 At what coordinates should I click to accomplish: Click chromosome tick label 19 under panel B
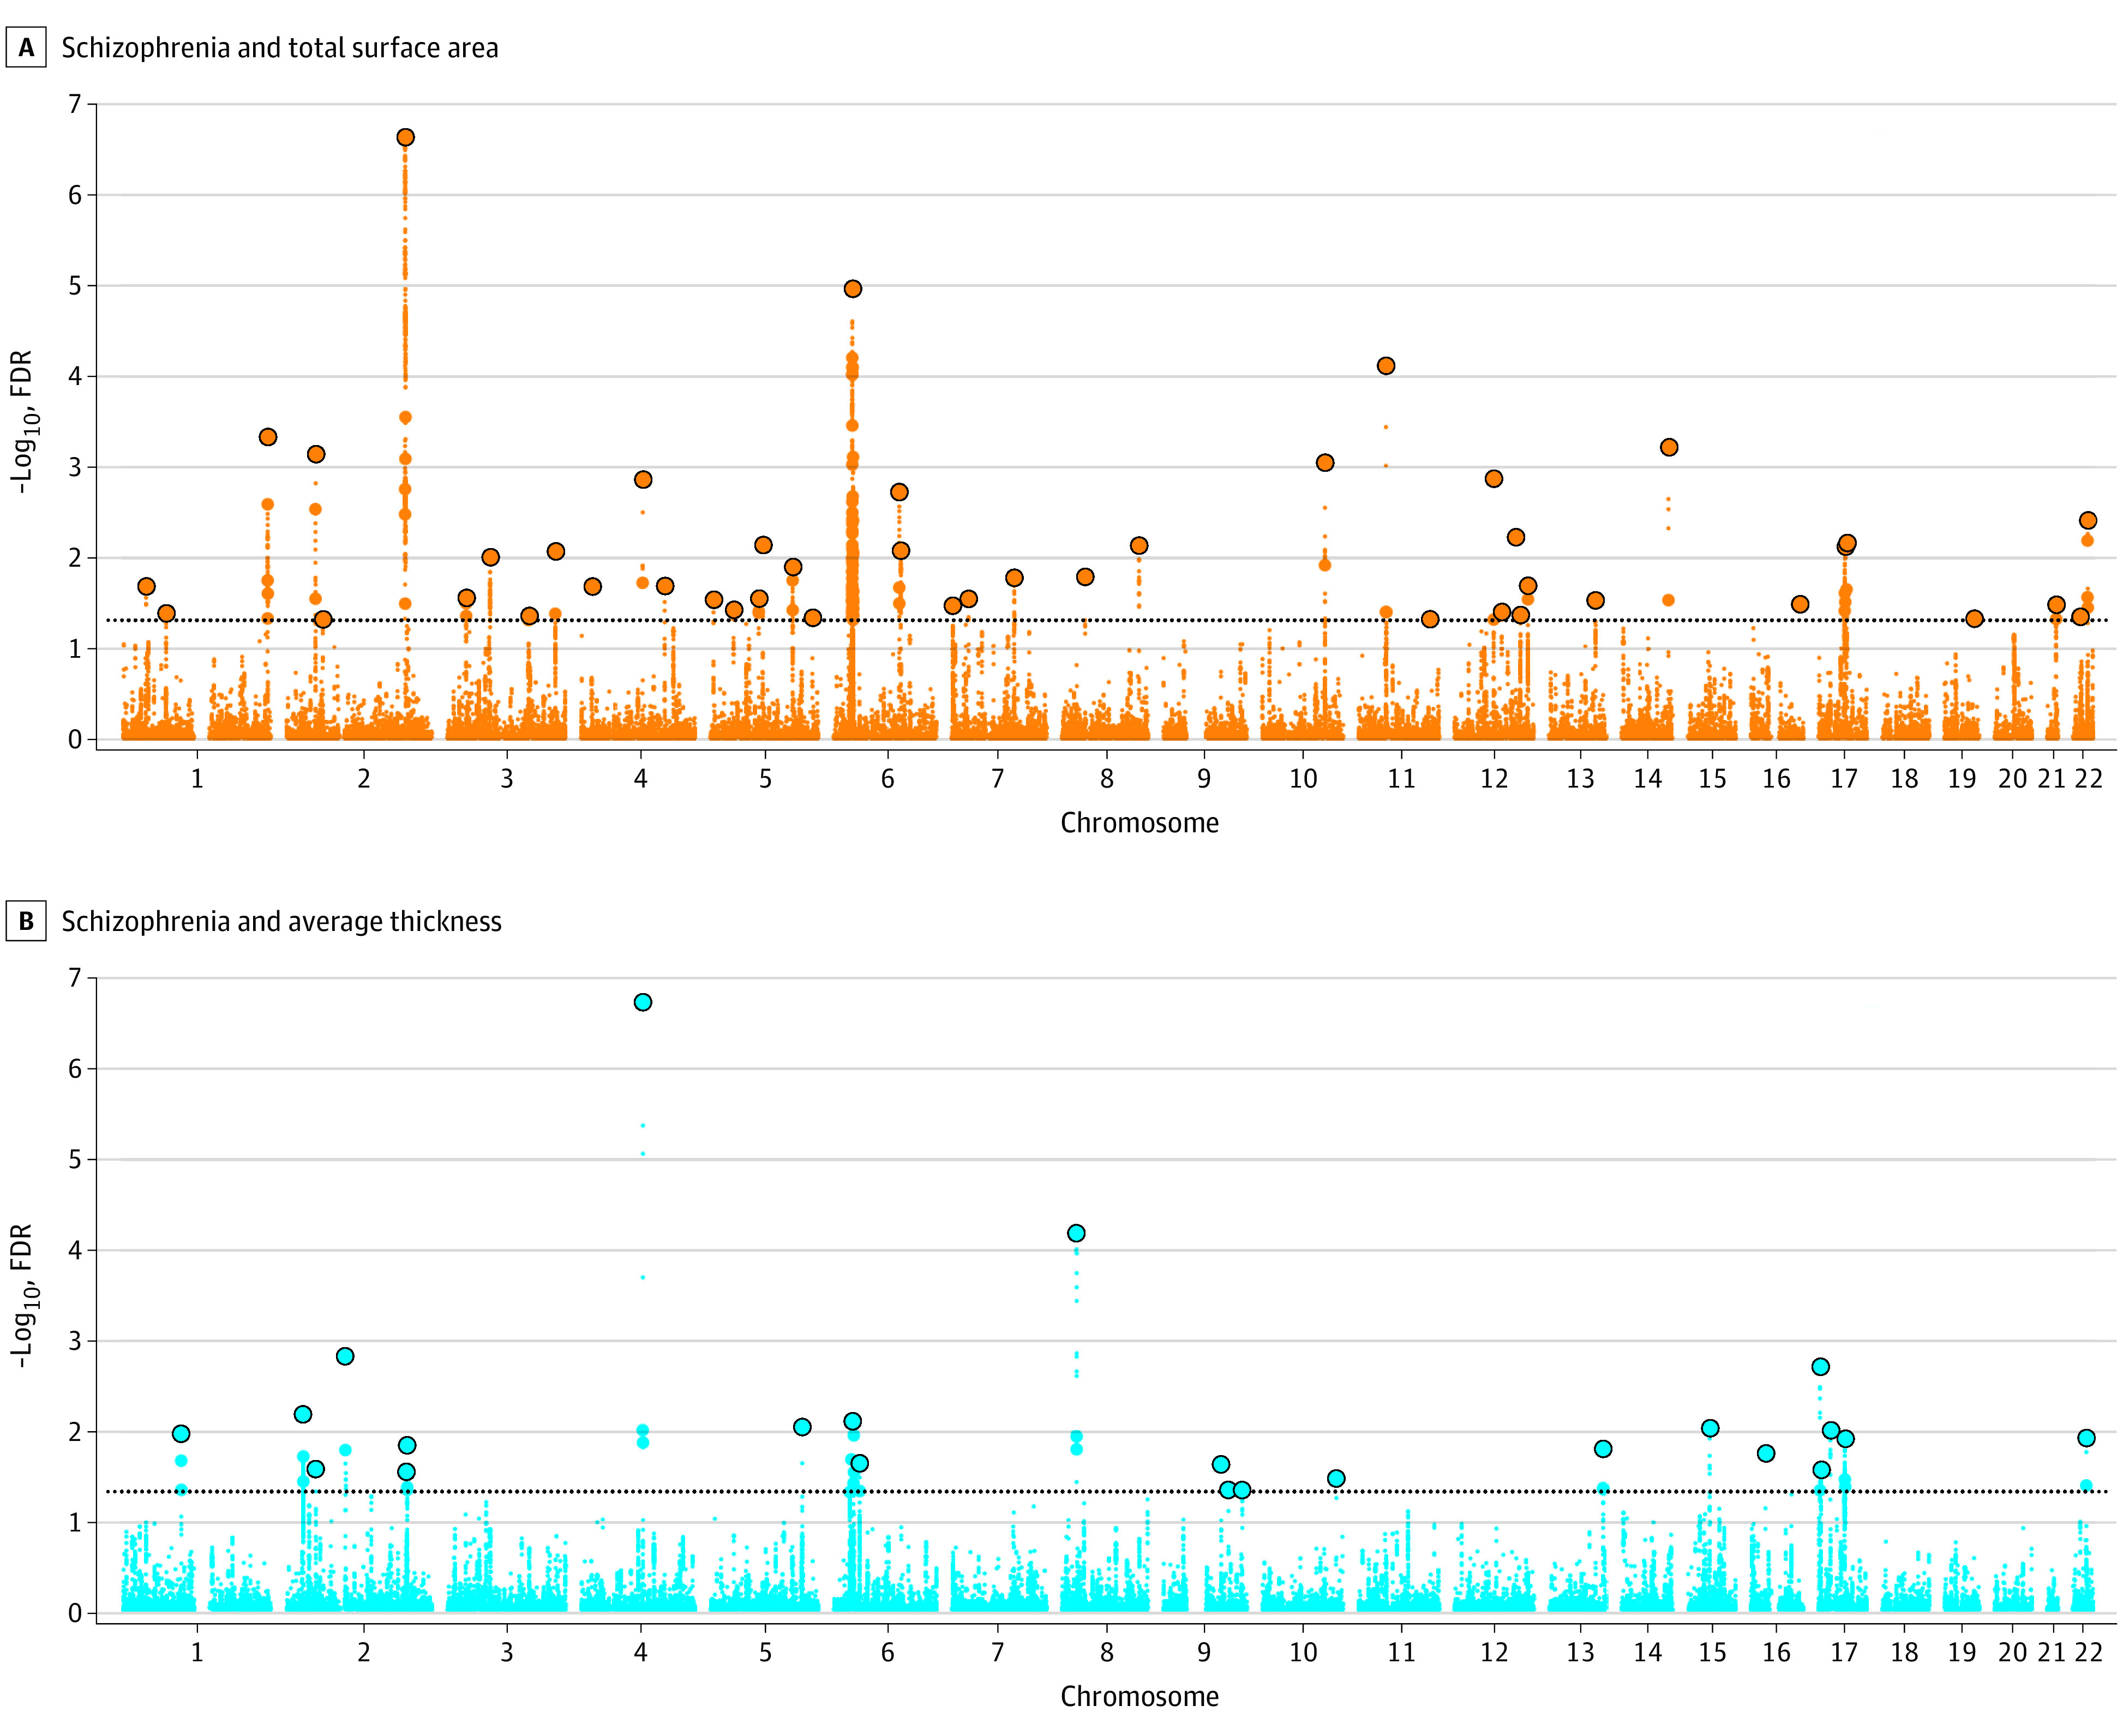(x=1961, y=1652)
